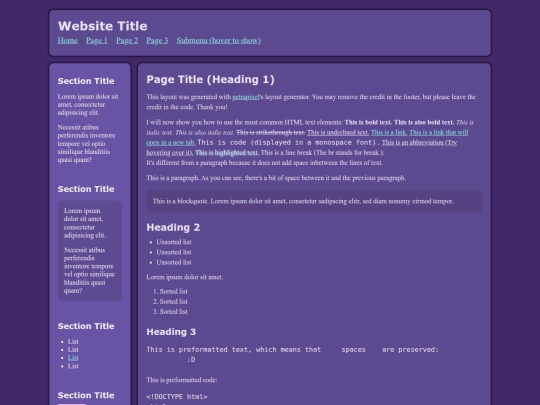The width and height of the screenshot is (540, 405).
Task: Click the "This is preformatted text" line
Action: pyautogui.click(x=292, y=350)
